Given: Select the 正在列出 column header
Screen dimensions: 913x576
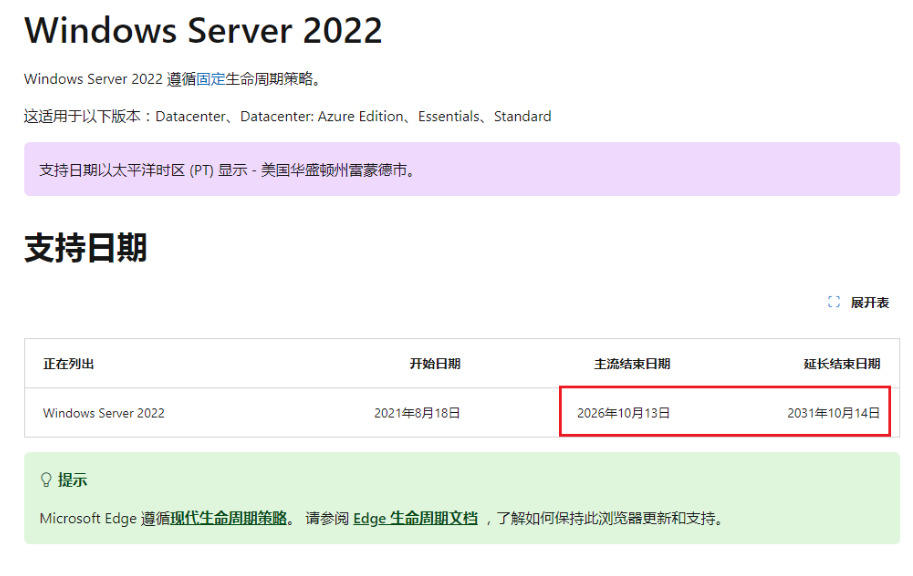Looking at the screenshot, I should coord(68,364).
